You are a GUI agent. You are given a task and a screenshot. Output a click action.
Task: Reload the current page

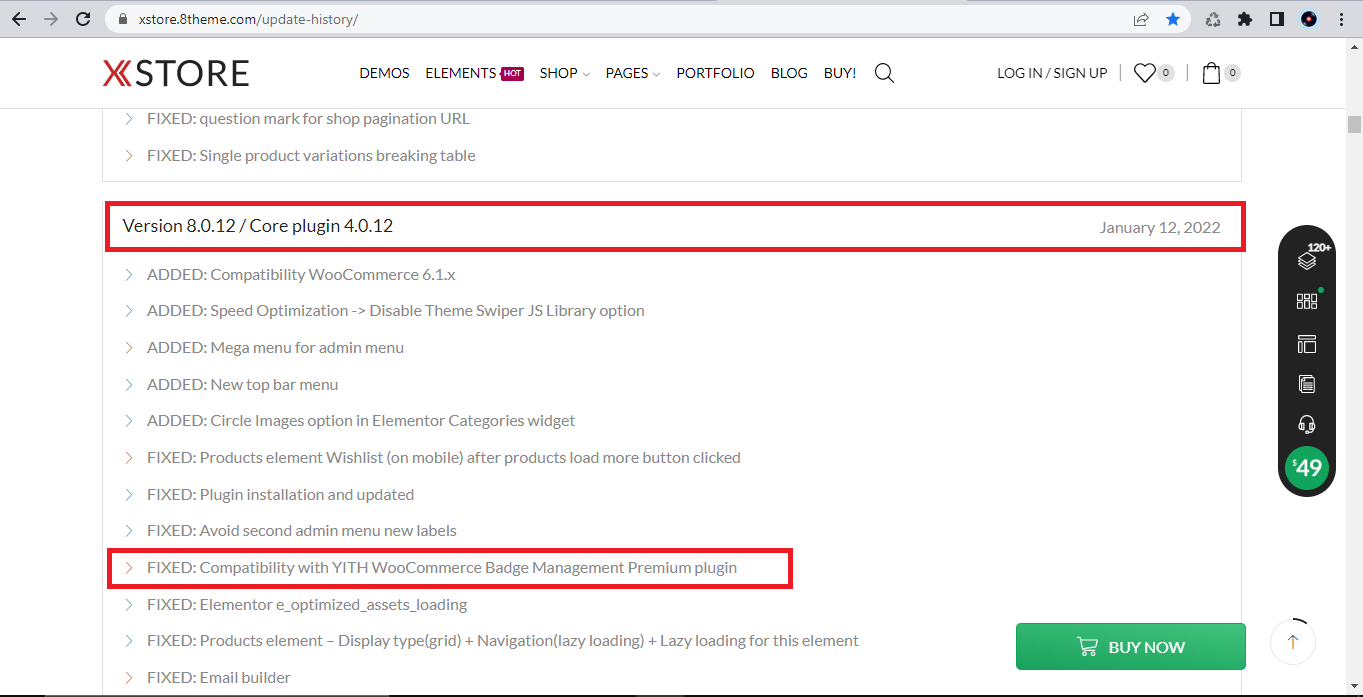84,19
